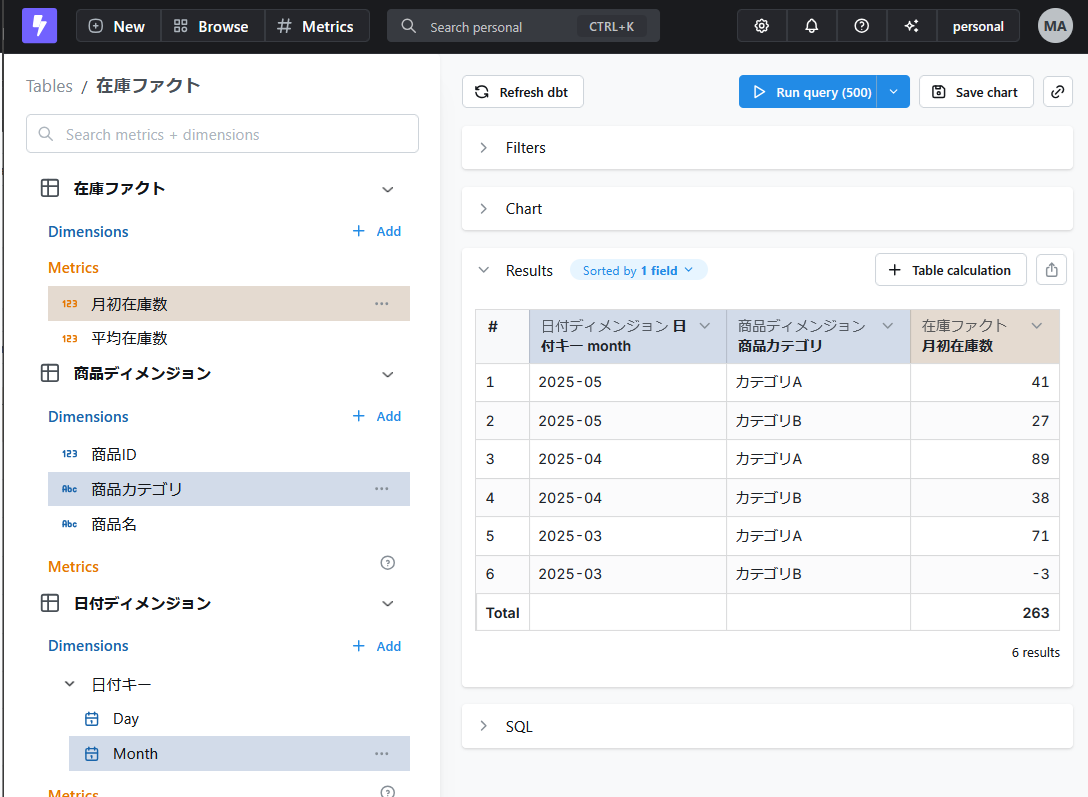Click the copy link icon button
The width and height of the screenshot is (1088, 797).
point(1057,92)
